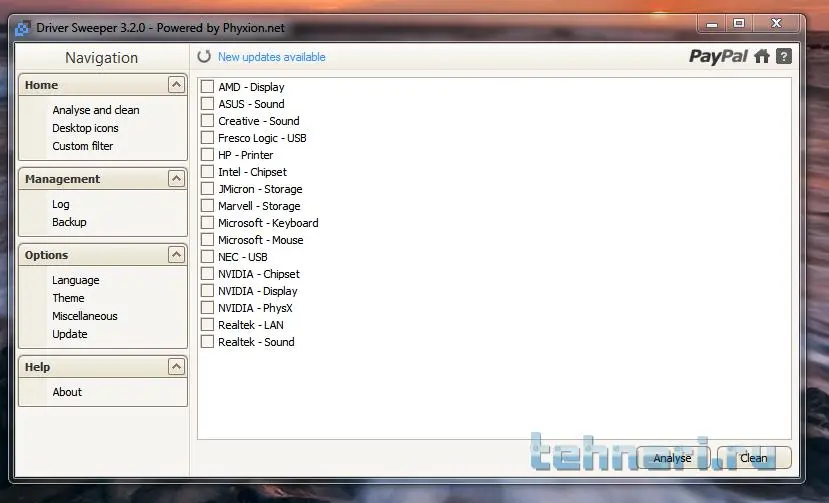
Task: Click the PayPal donate logo
Action: 718,57
